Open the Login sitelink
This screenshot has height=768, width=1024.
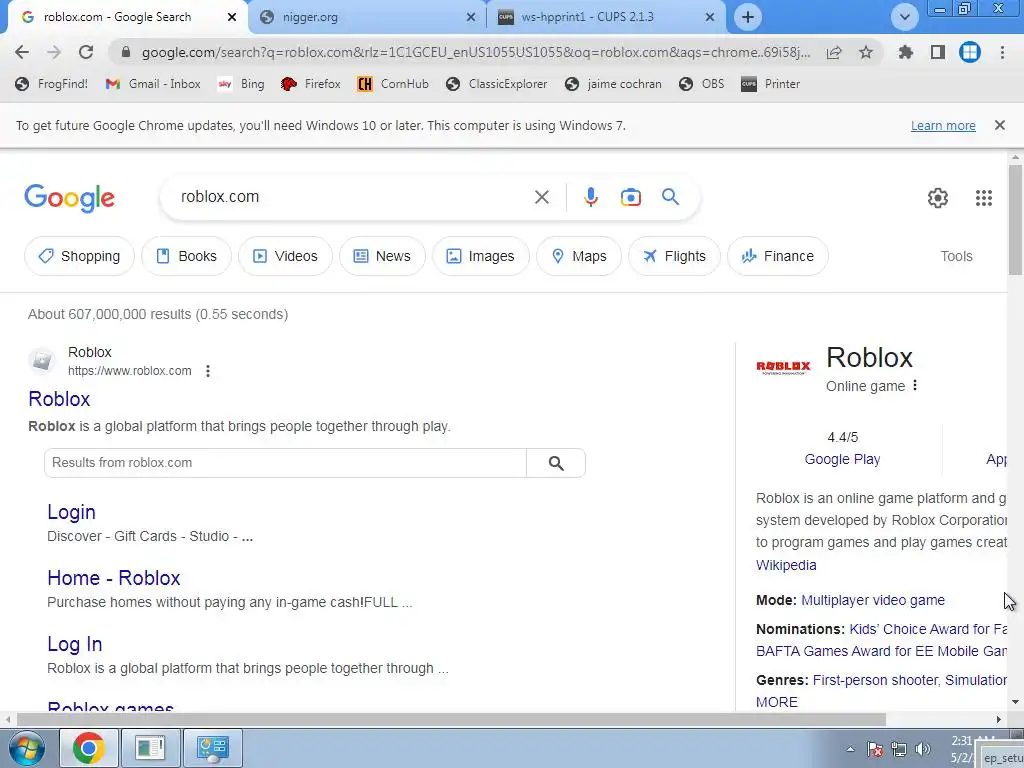coord(71,512)
